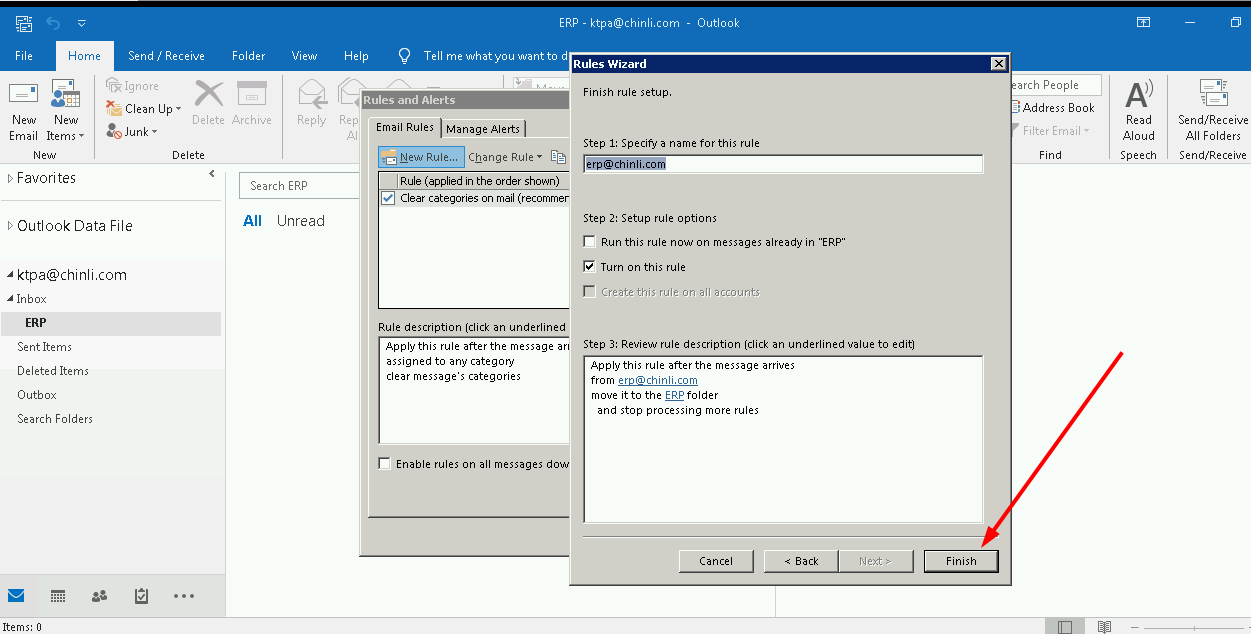The width and height of the screenshot is (1251, 634).
Task: Collapse the Inbox folder tree
Action: [x=11, y=299]
